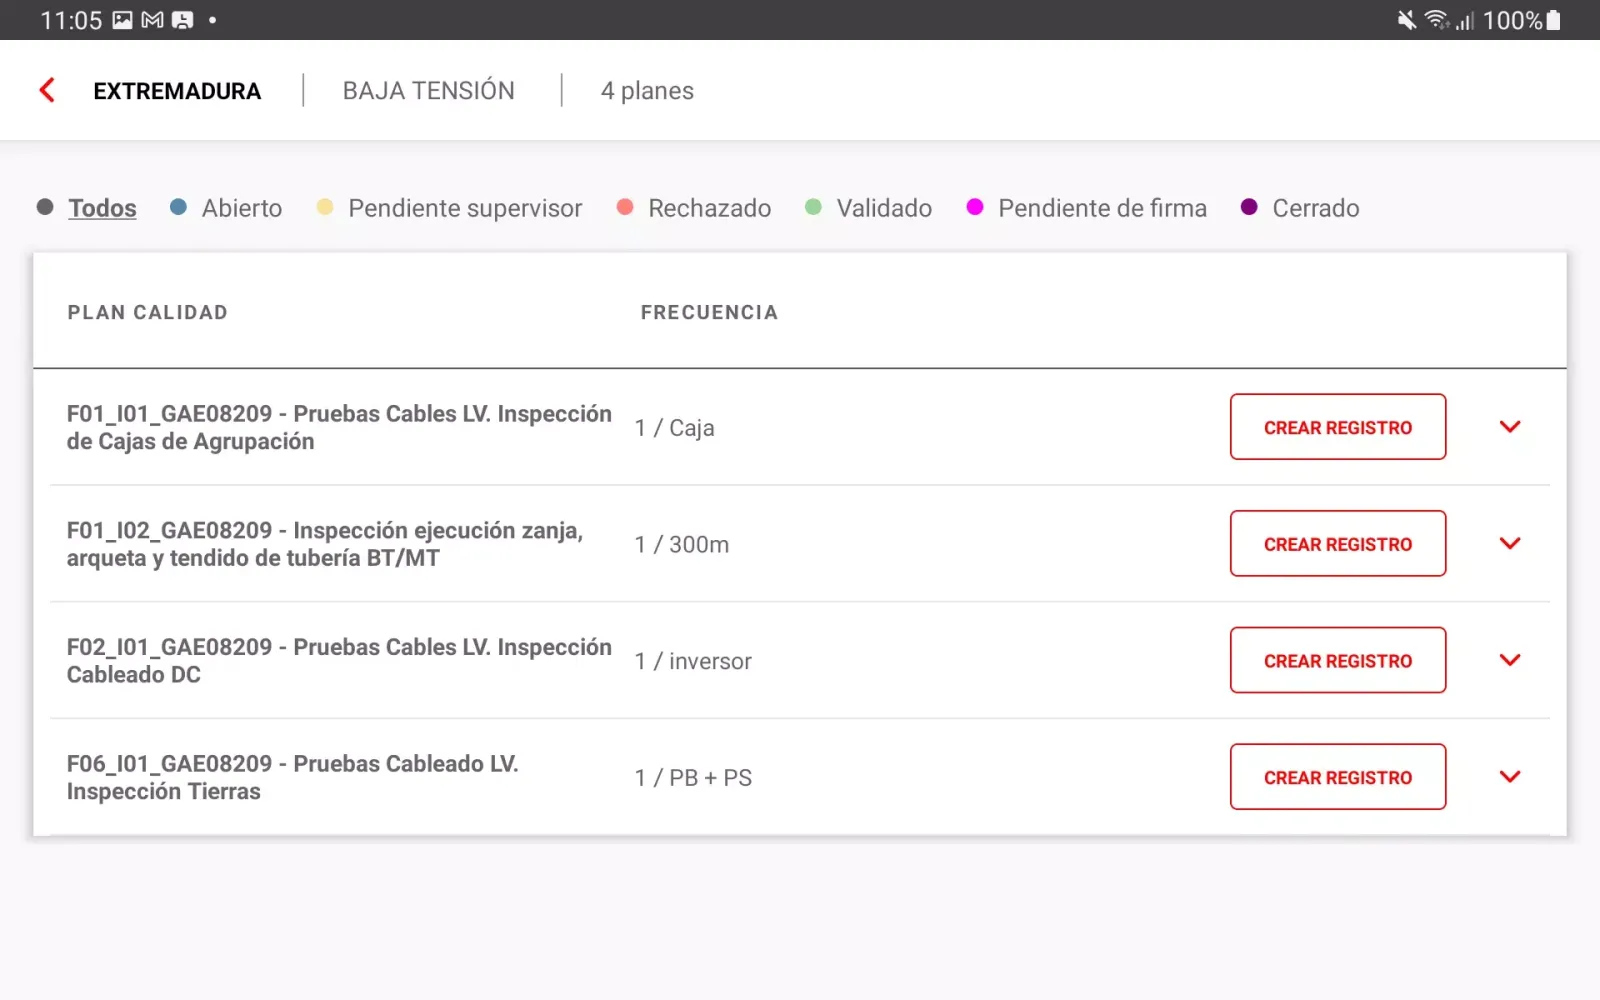Create record for Cajas de Agrupación plan
Screen dimensions: 1600x1000
(1337, 427)
